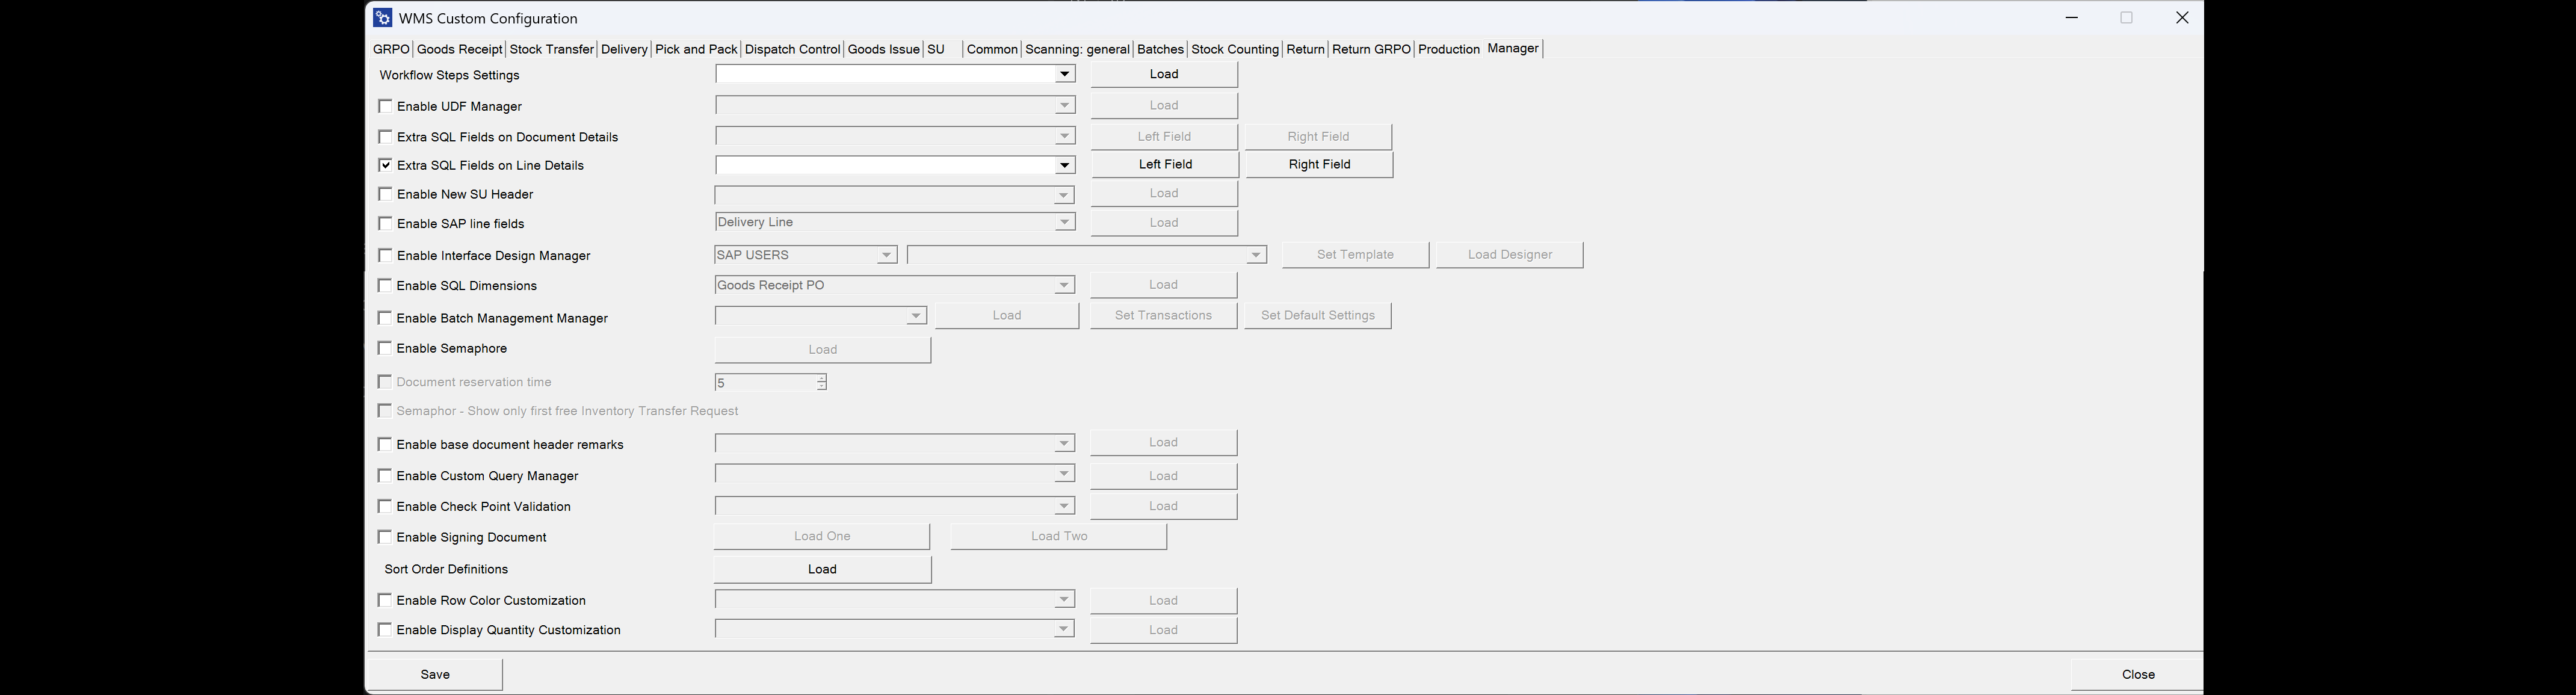Image resolution: width=2576 pixels, height=695 pixels.
Task: Click the WMS Custom Configuration app icon
Action: (x=382, y=18)
